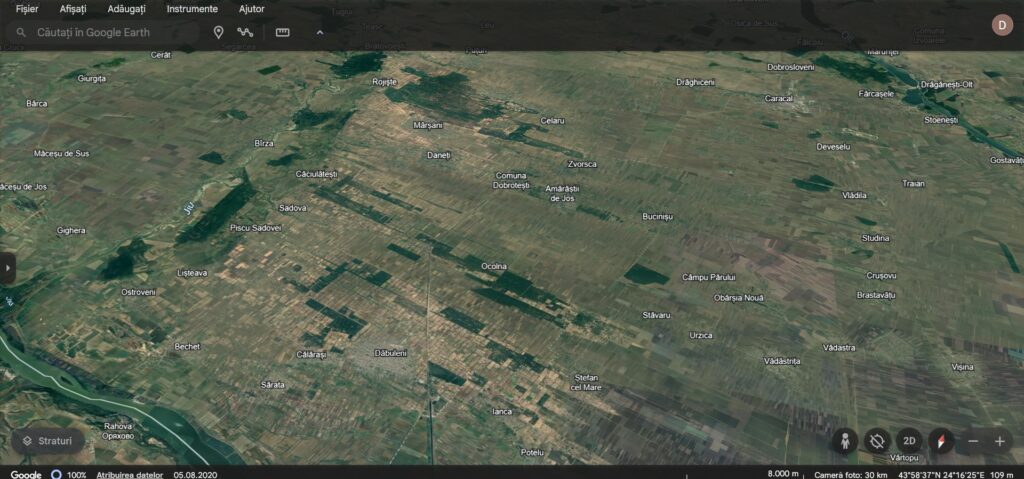Zoom out with the minus button
Image resolution: width=1024 pixels, height=479 pixels.
point(973,441)
